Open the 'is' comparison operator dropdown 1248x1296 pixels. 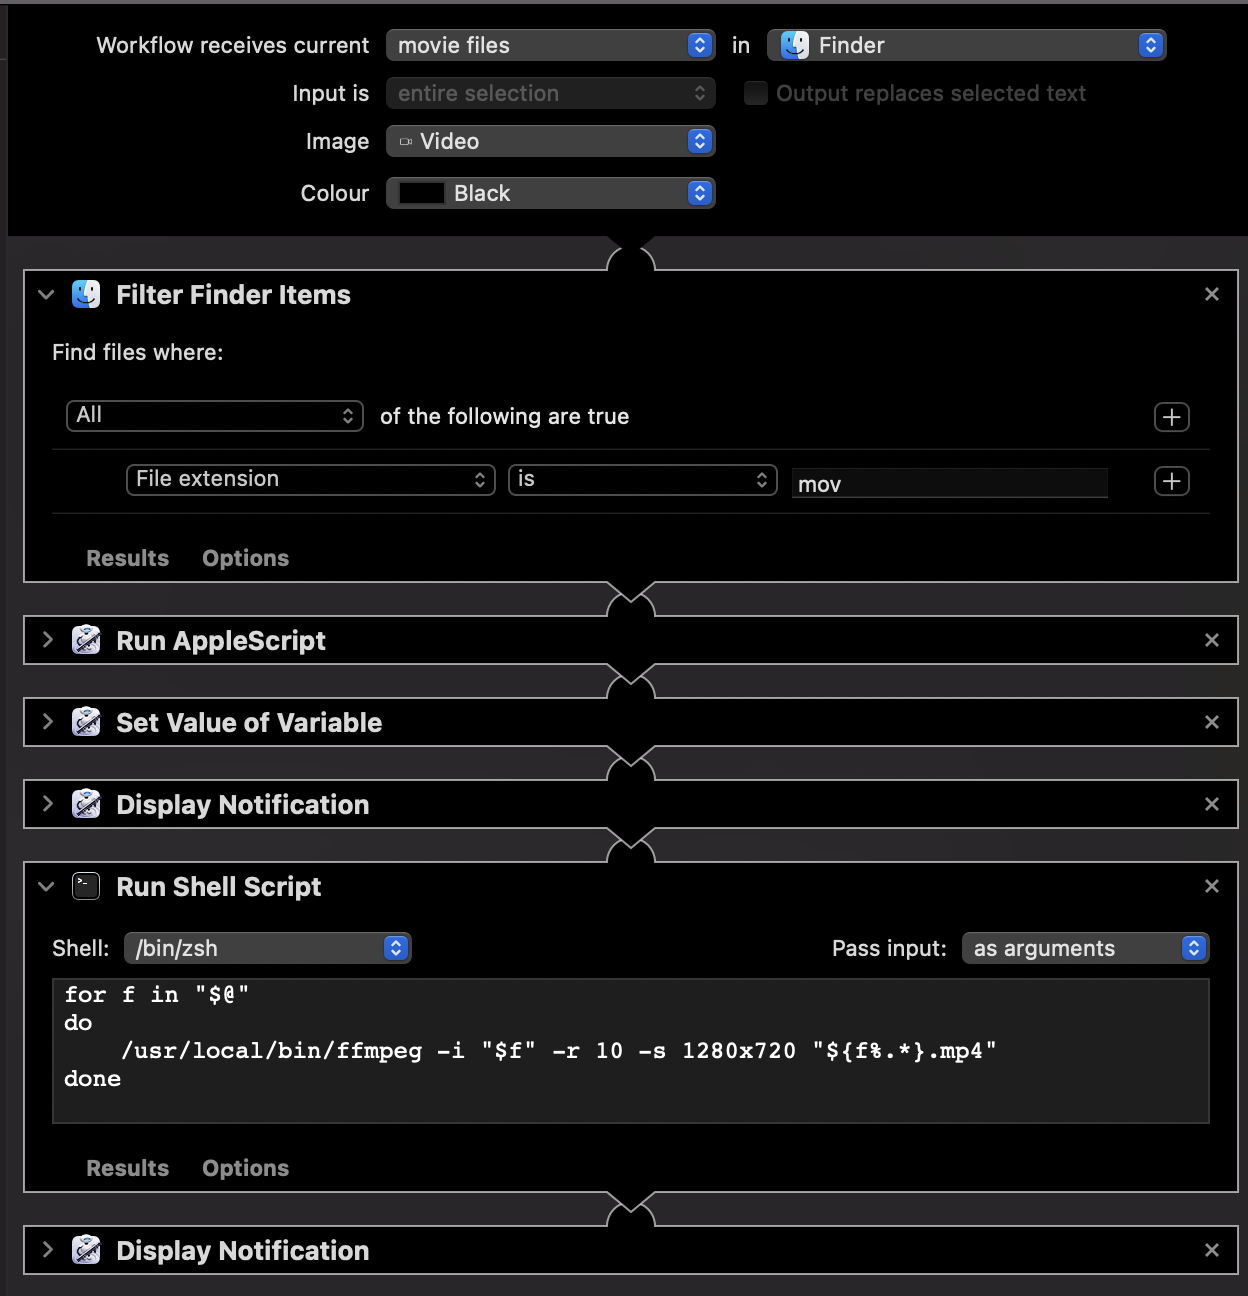(643, 480)
